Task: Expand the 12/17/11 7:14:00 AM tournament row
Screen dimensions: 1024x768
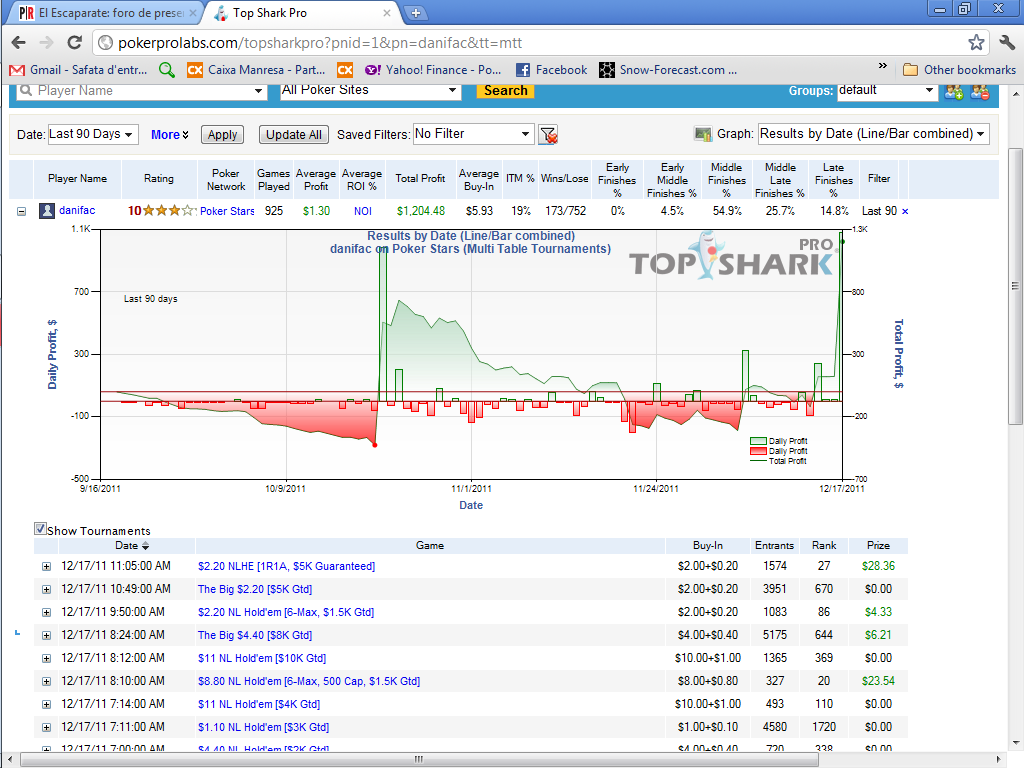Action: click(x=46, y=705)
